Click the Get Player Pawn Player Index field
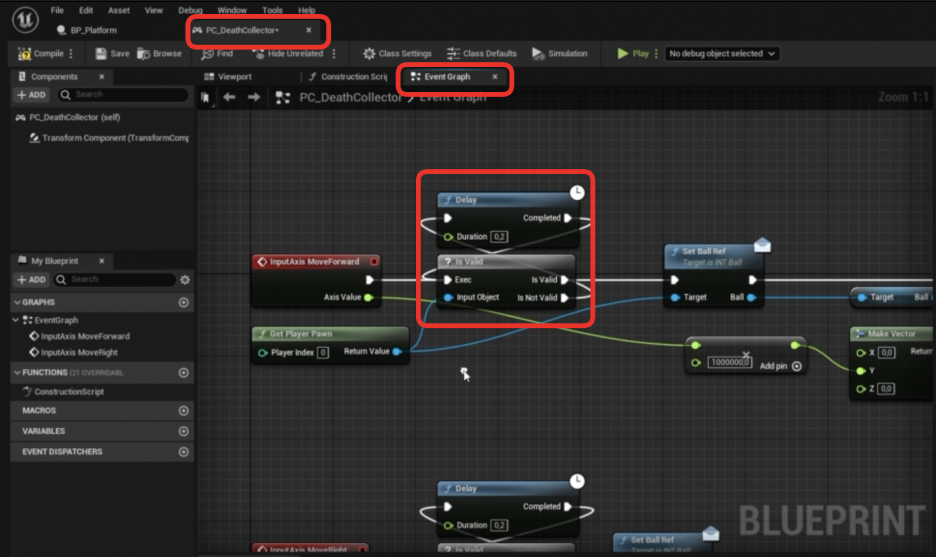 point(322,352)
